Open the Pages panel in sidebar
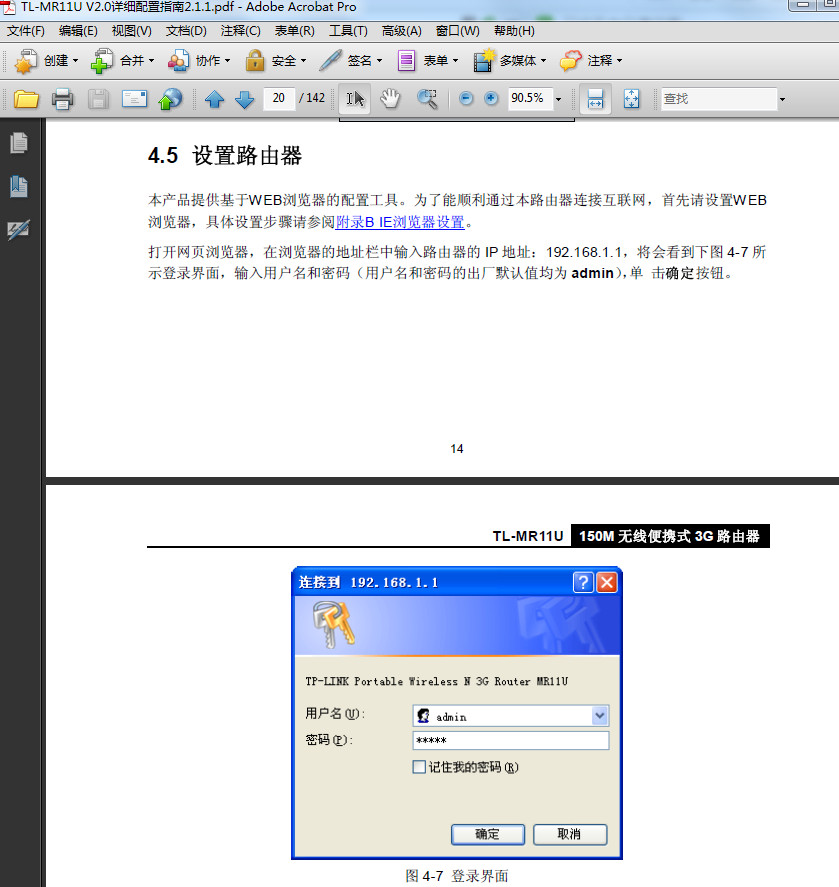The image size is (839, 887). (19, 143)
